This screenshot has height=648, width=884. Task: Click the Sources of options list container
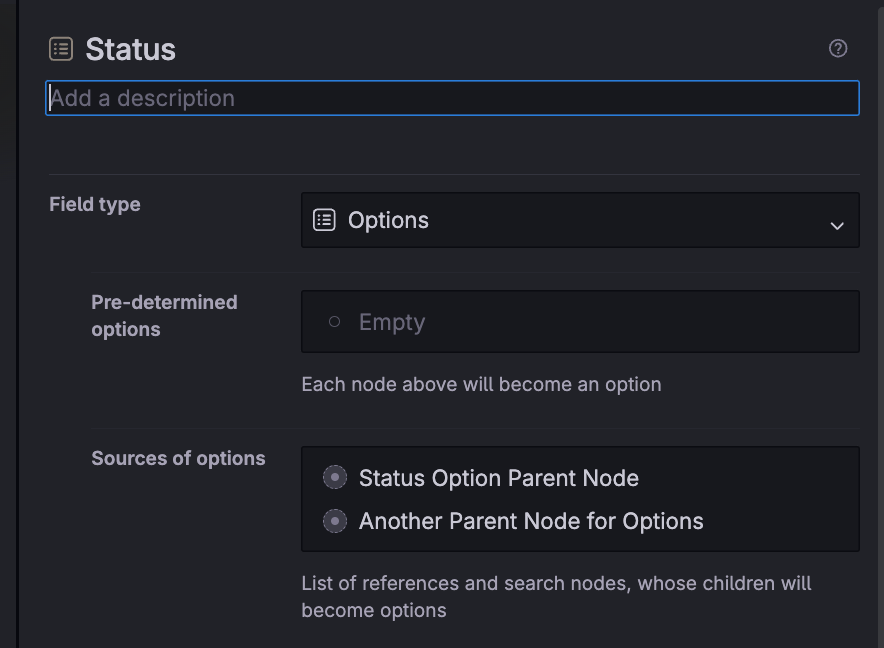pos(580,499)
